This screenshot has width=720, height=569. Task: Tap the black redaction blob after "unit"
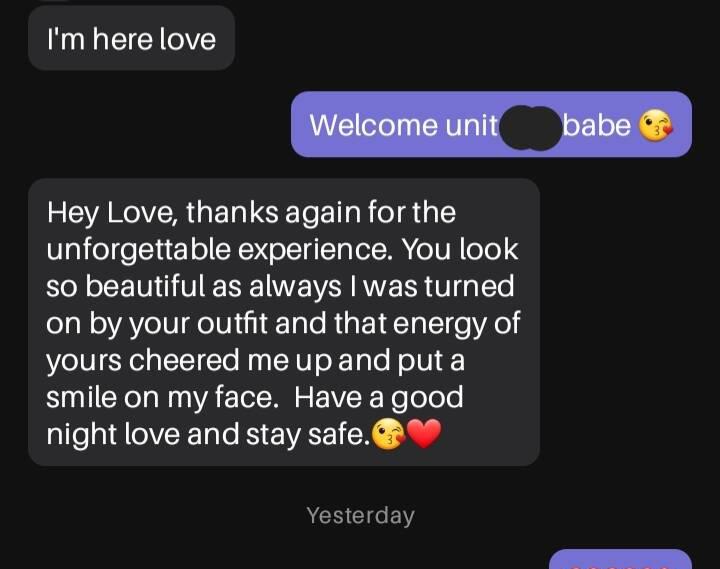click(530, 128)
